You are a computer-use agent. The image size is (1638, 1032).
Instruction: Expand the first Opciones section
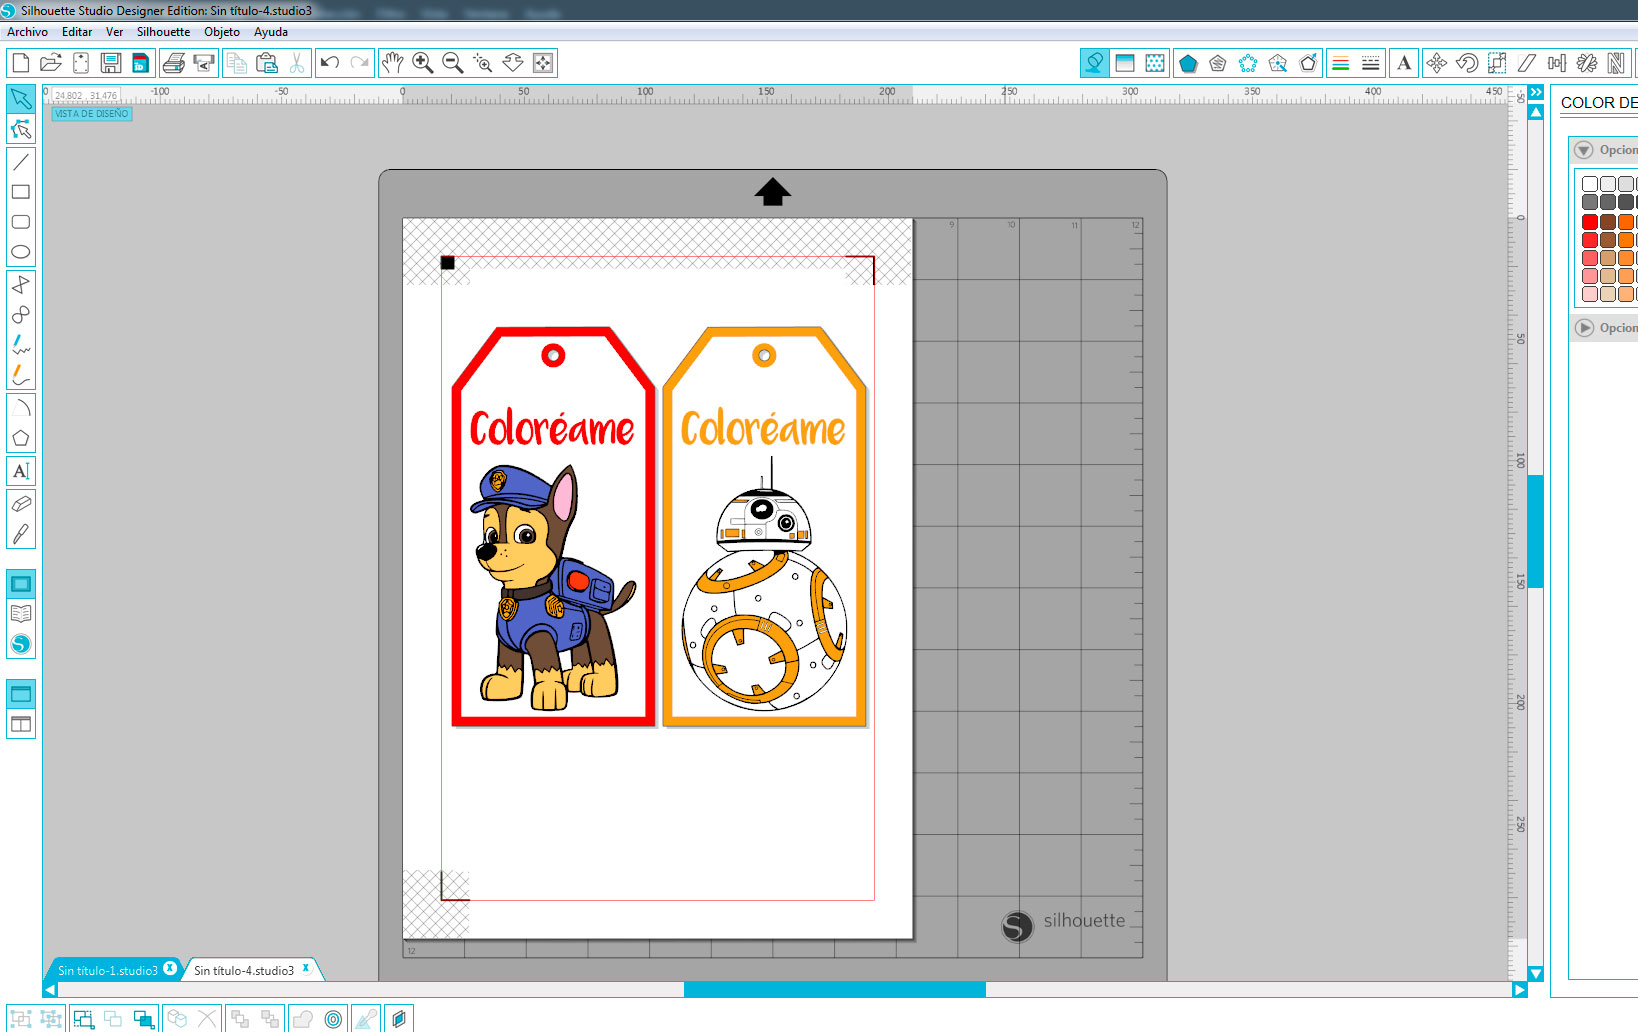point(1584,150)
